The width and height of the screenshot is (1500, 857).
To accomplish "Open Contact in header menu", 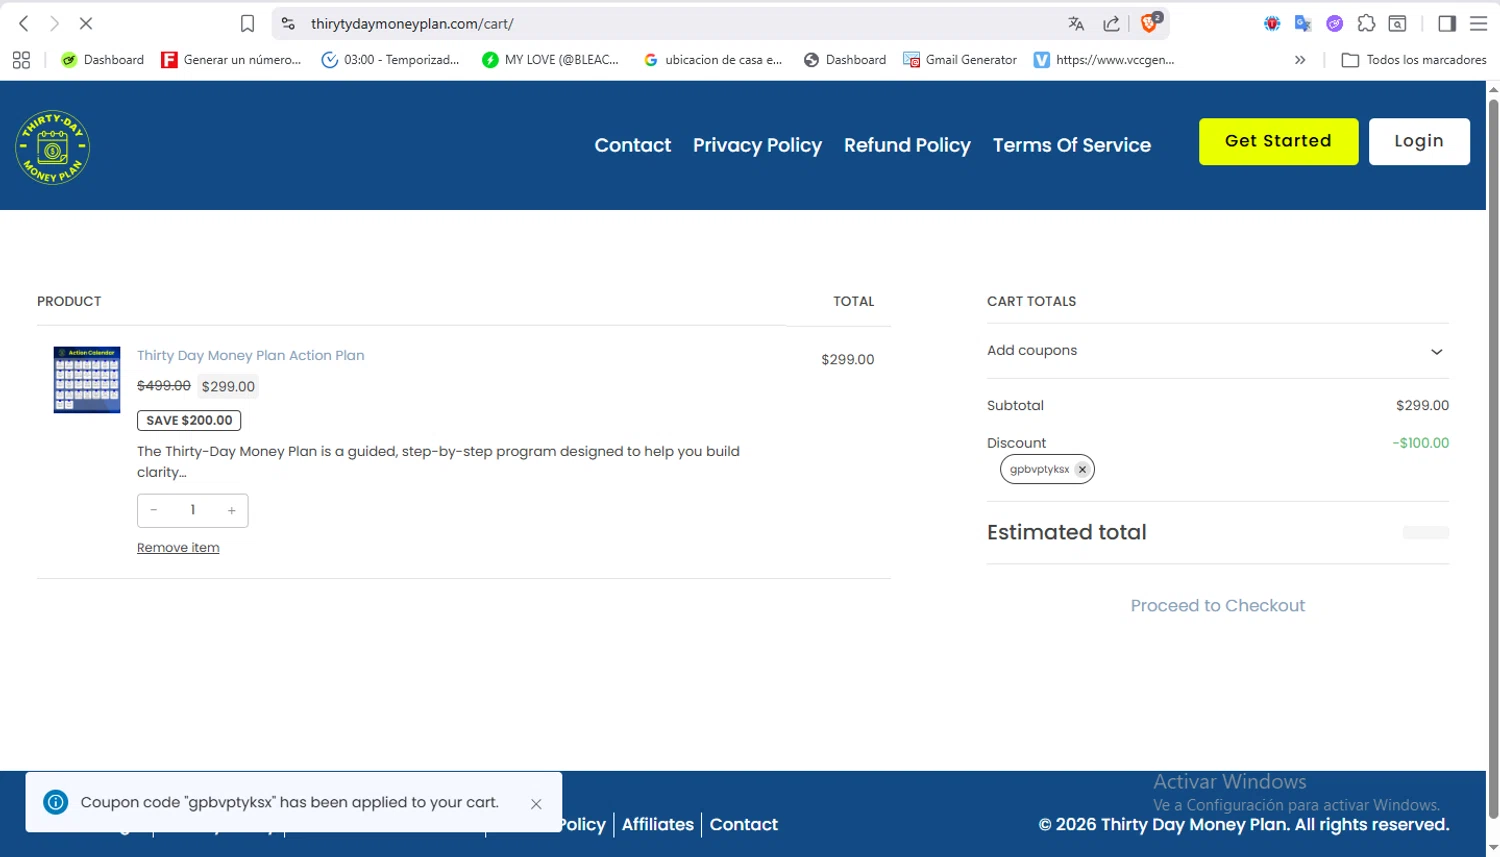I will coord(633,145).
